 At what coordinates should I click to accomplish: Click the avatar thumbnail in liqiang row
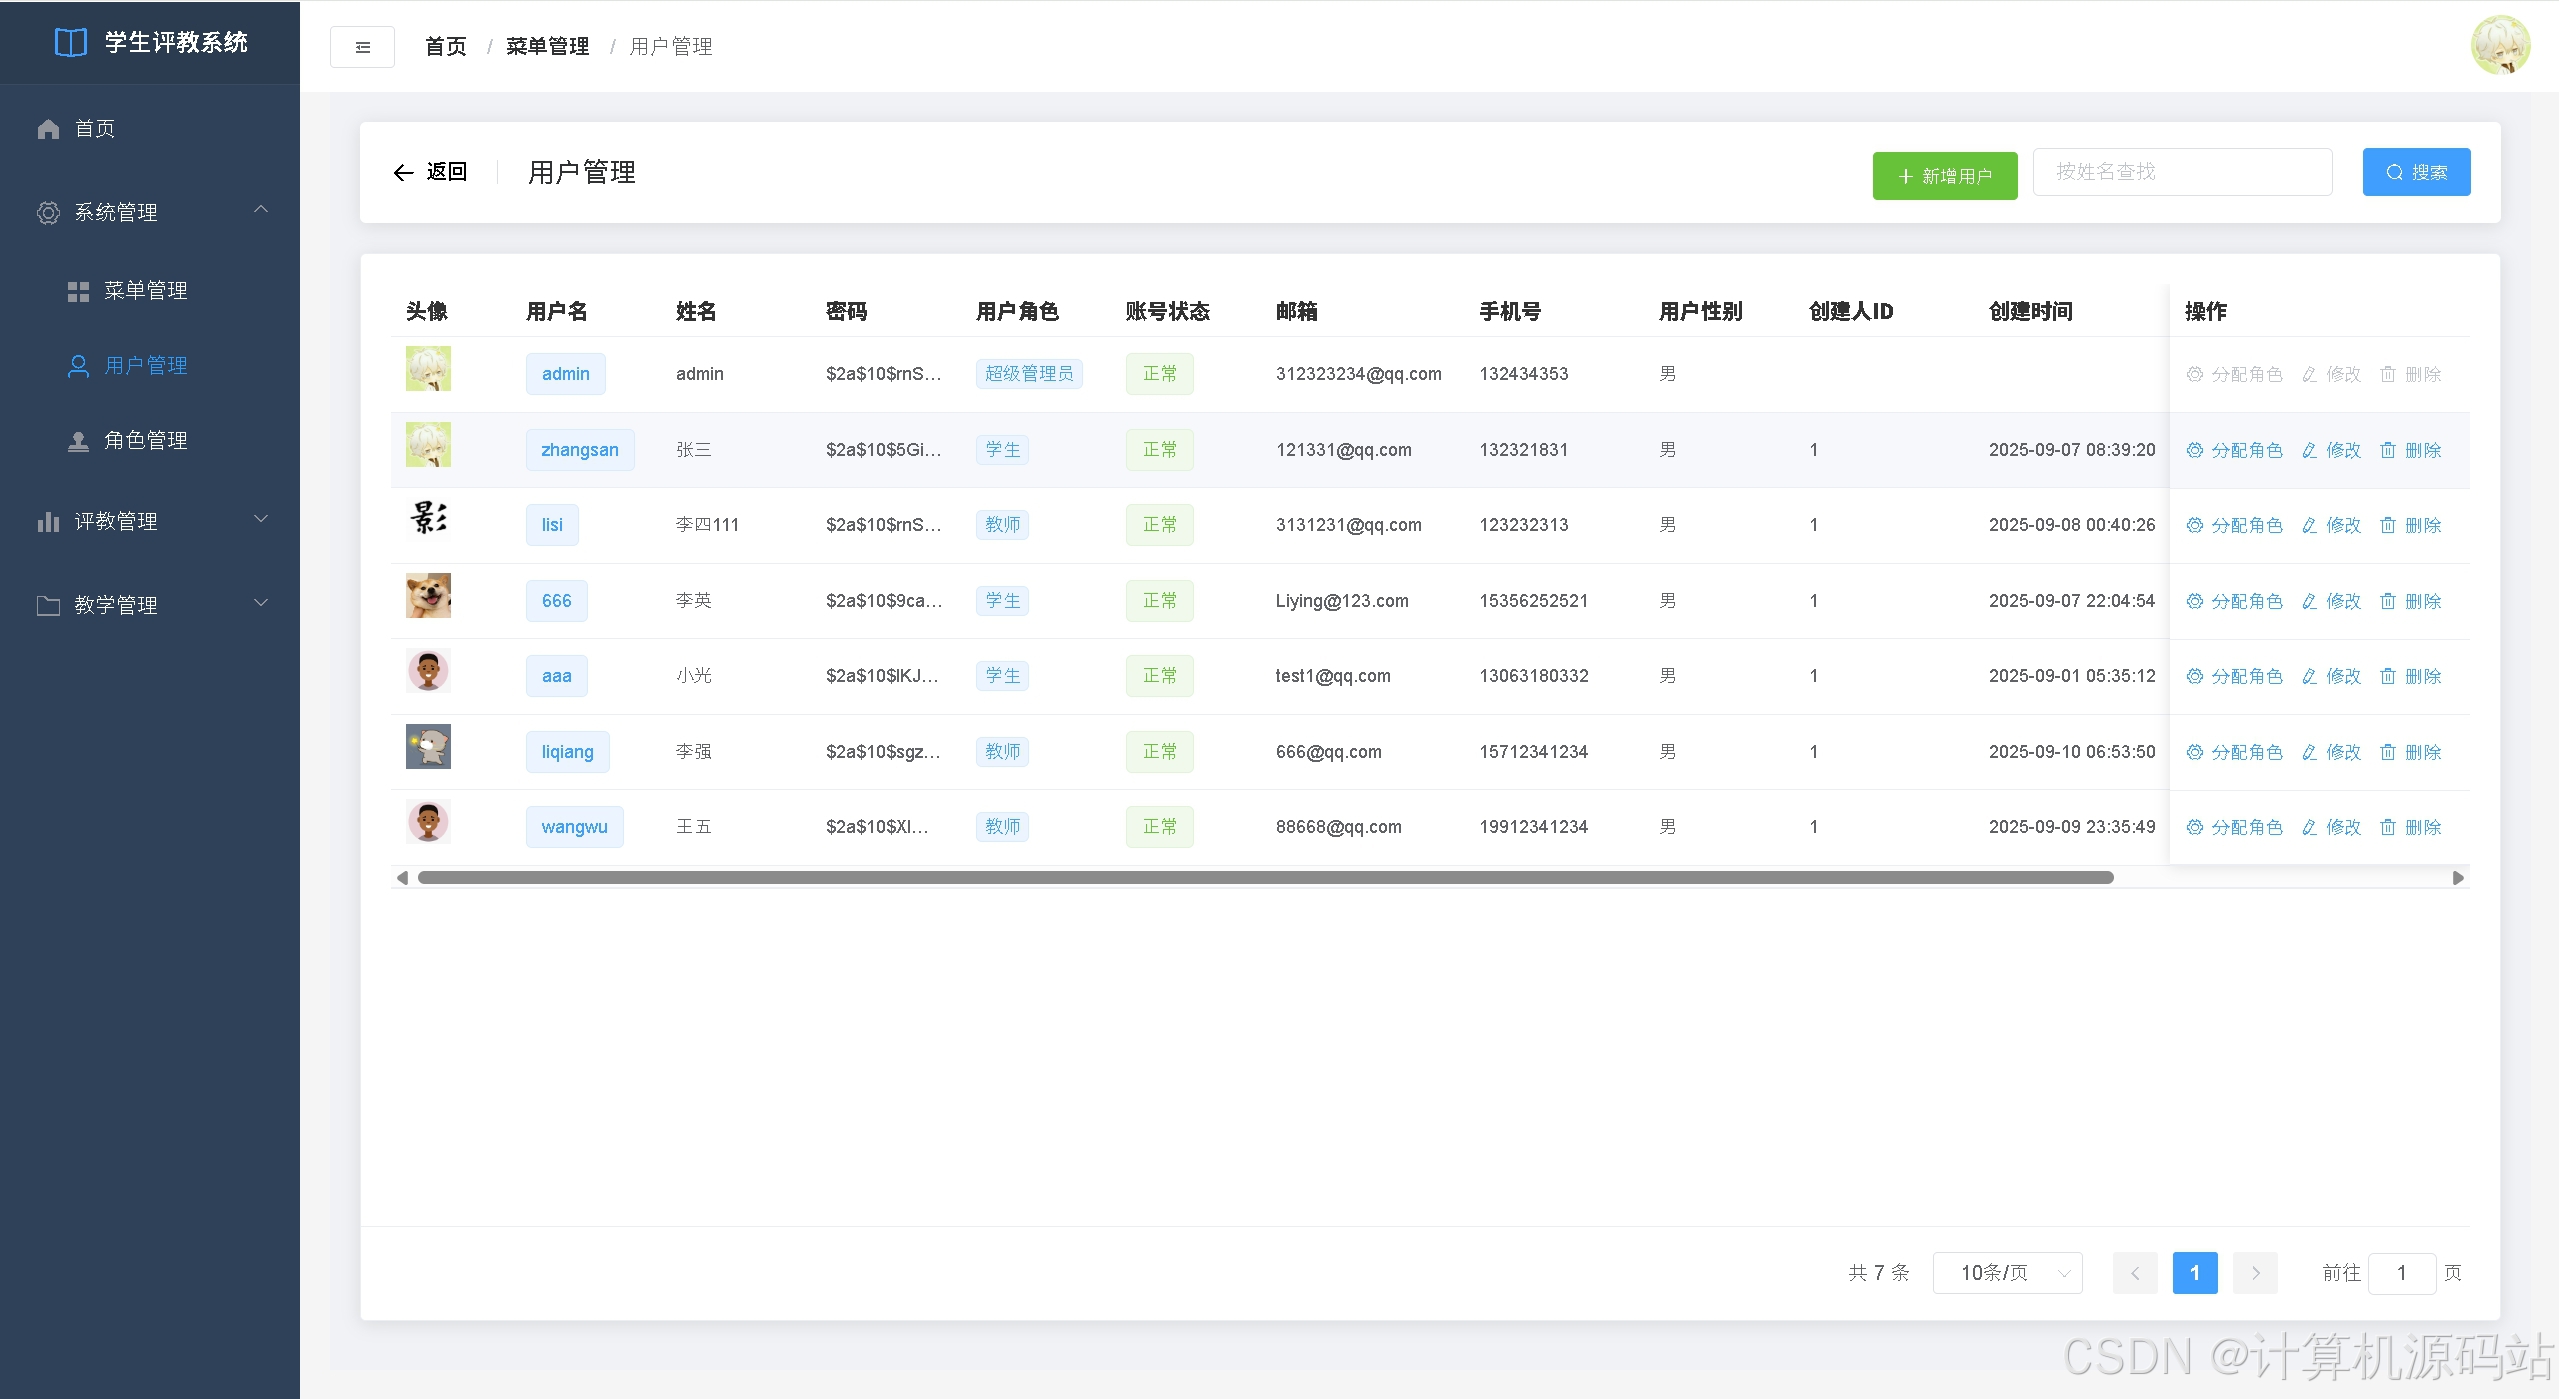[428, 747]
